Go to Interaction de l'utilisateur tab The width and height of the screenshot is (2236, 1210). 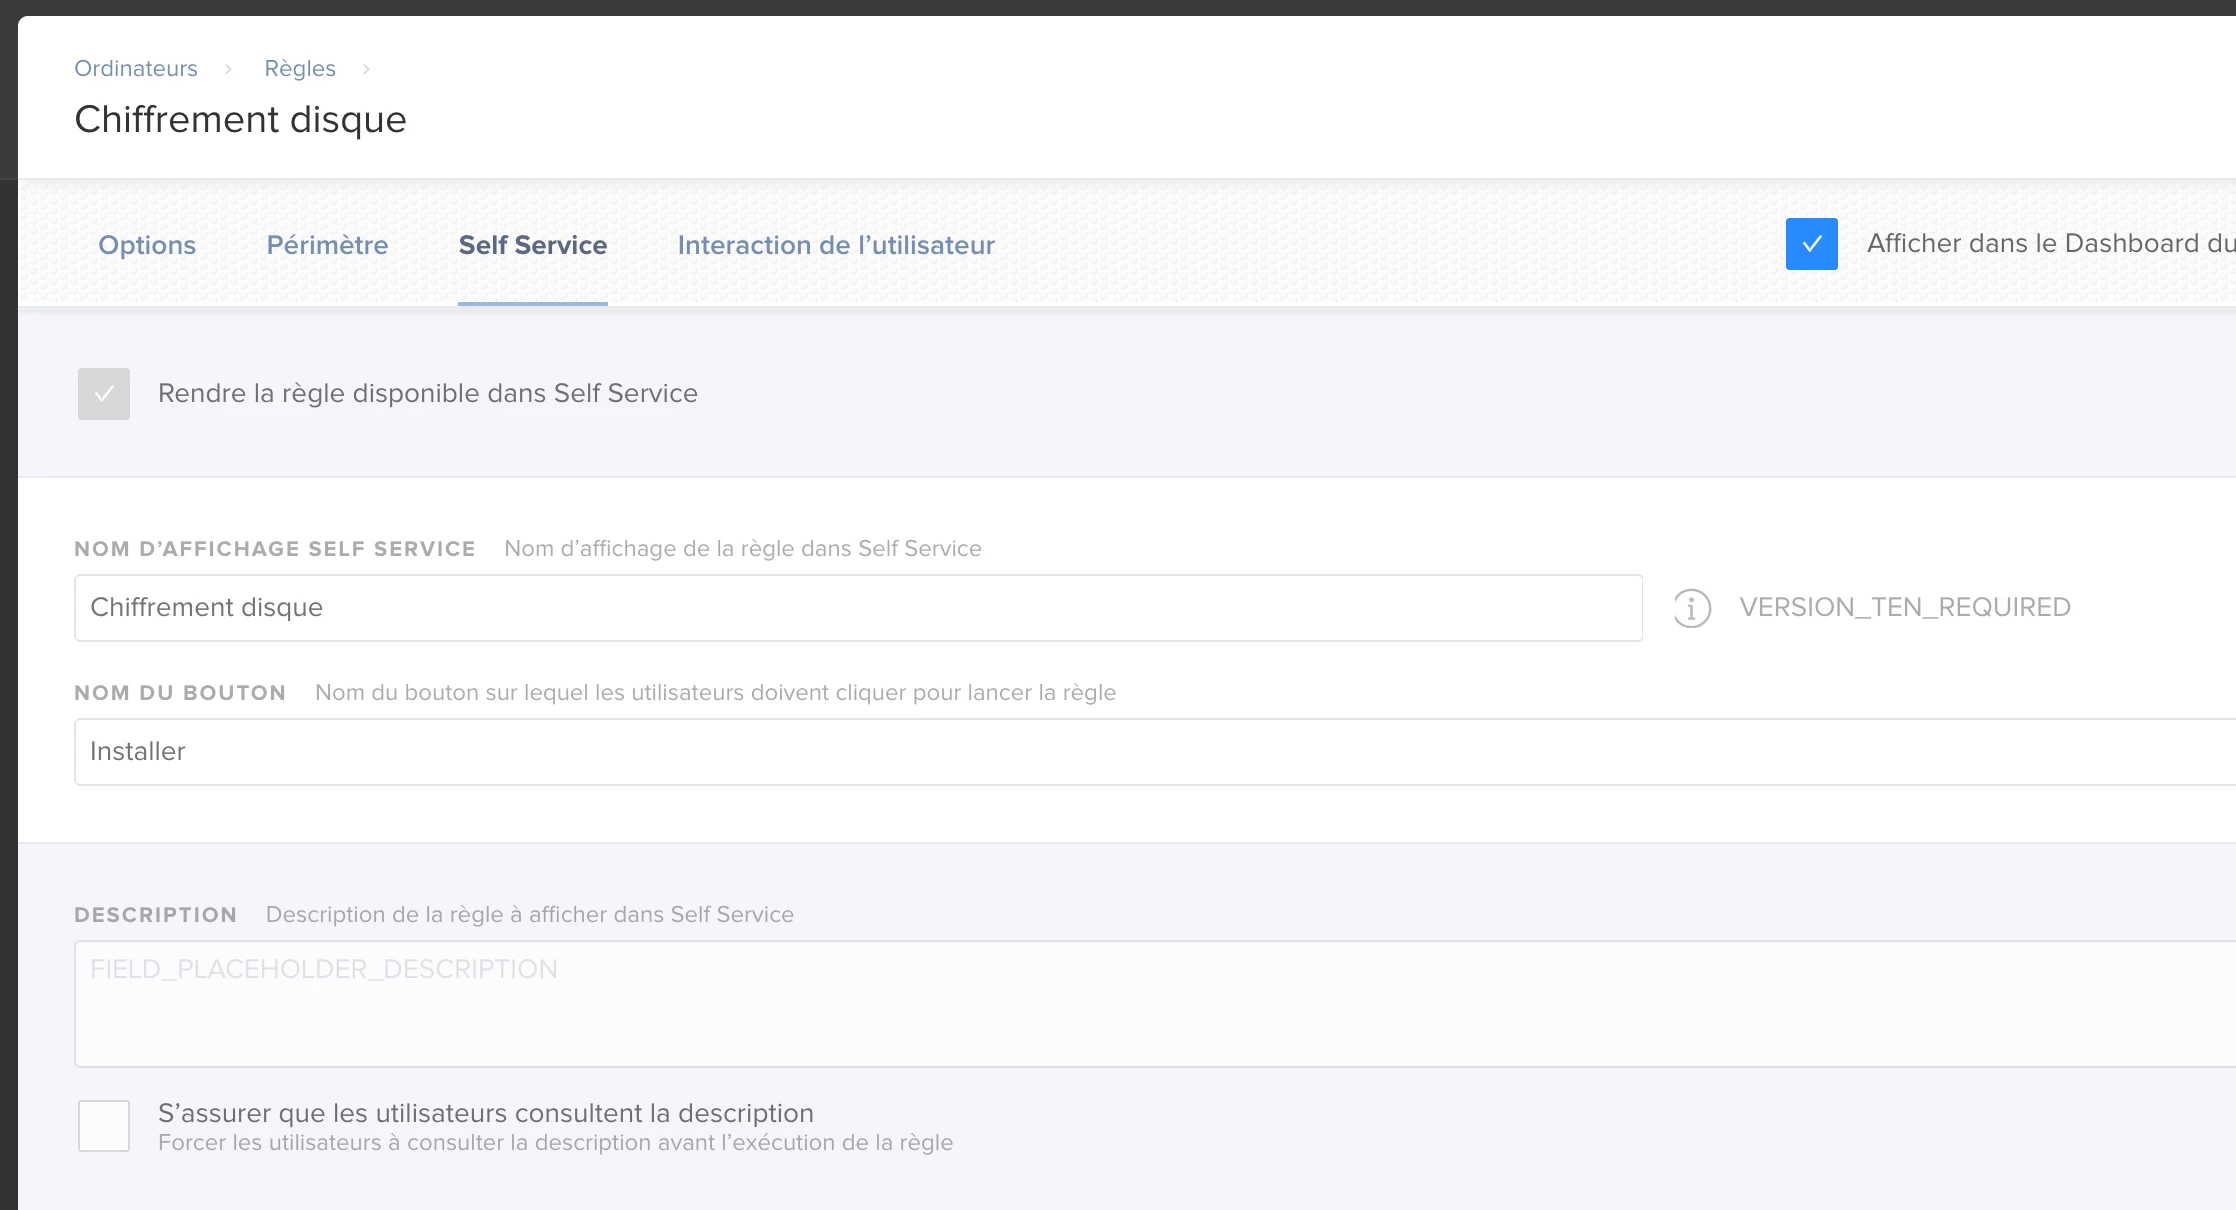[x=835, y=245]
